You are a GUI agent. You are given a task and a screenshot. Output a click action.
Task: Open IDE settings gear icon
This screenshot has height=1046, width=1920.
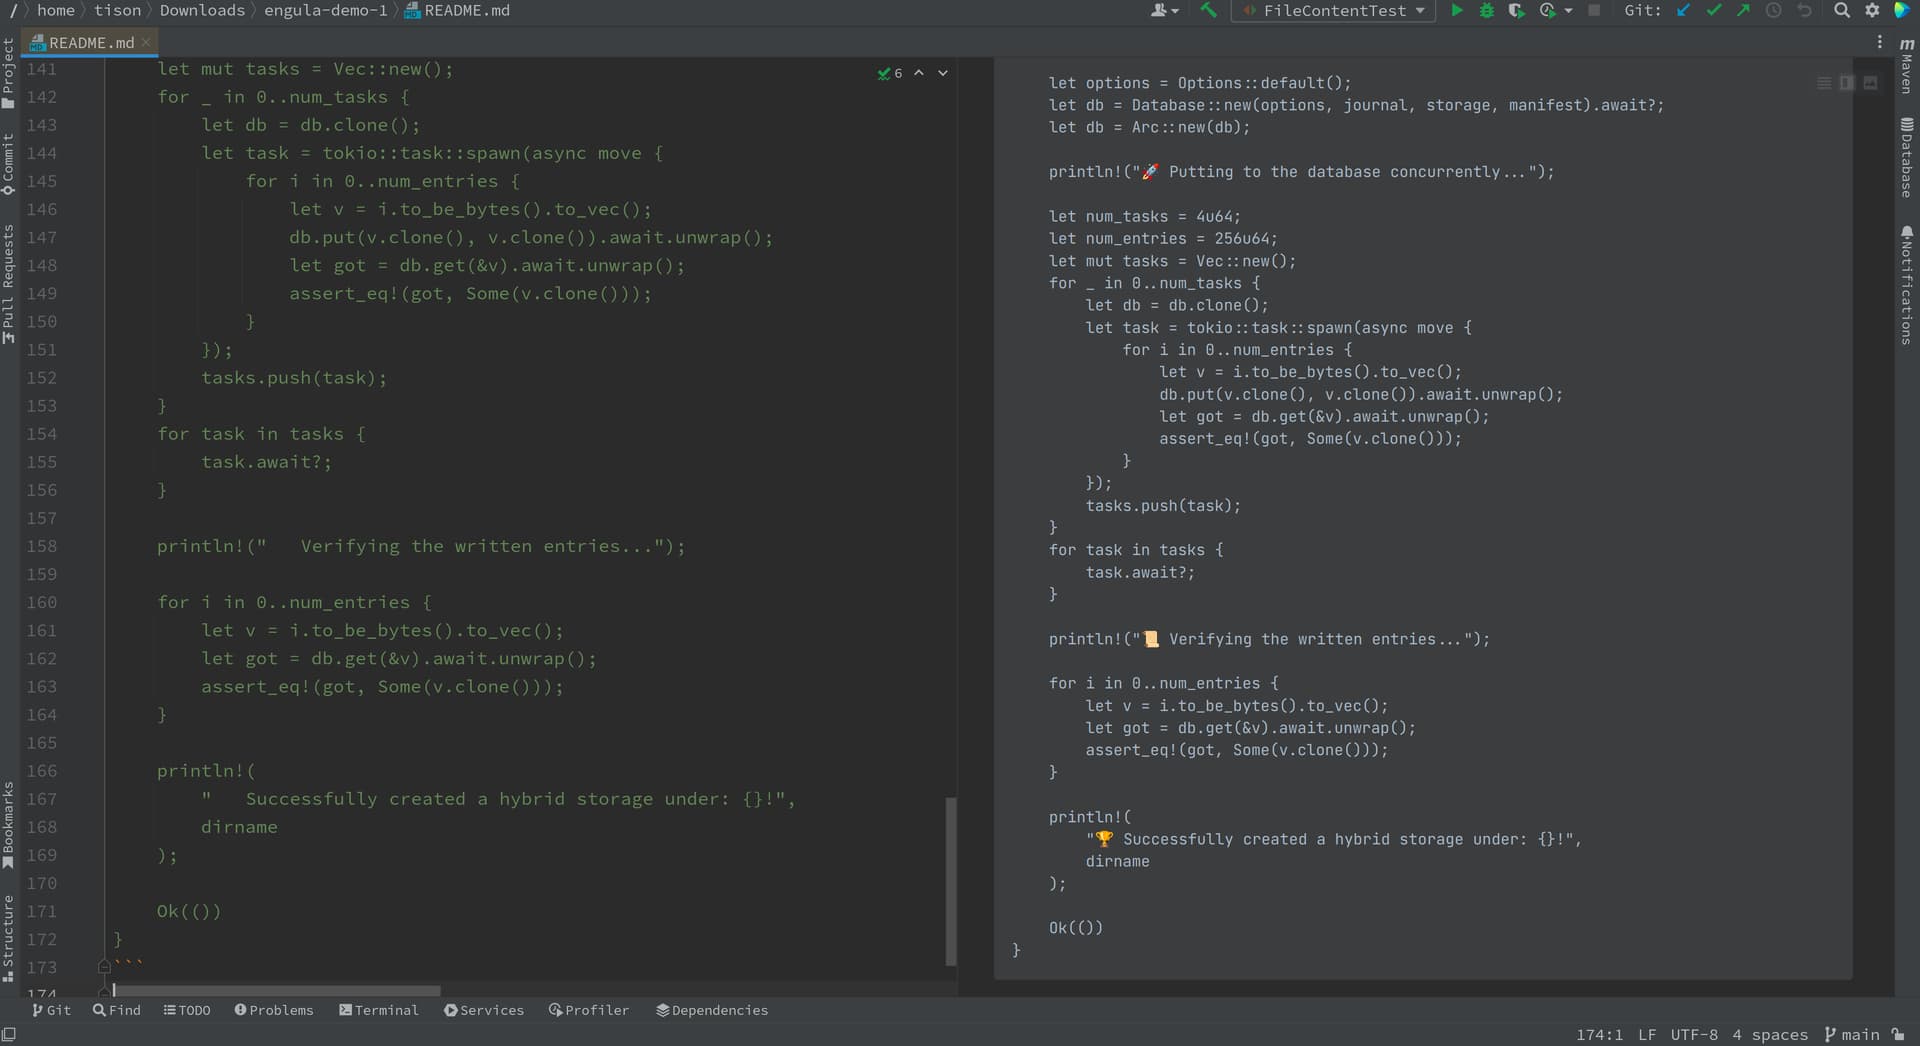pyautogui.click(x=1872, y=10)
